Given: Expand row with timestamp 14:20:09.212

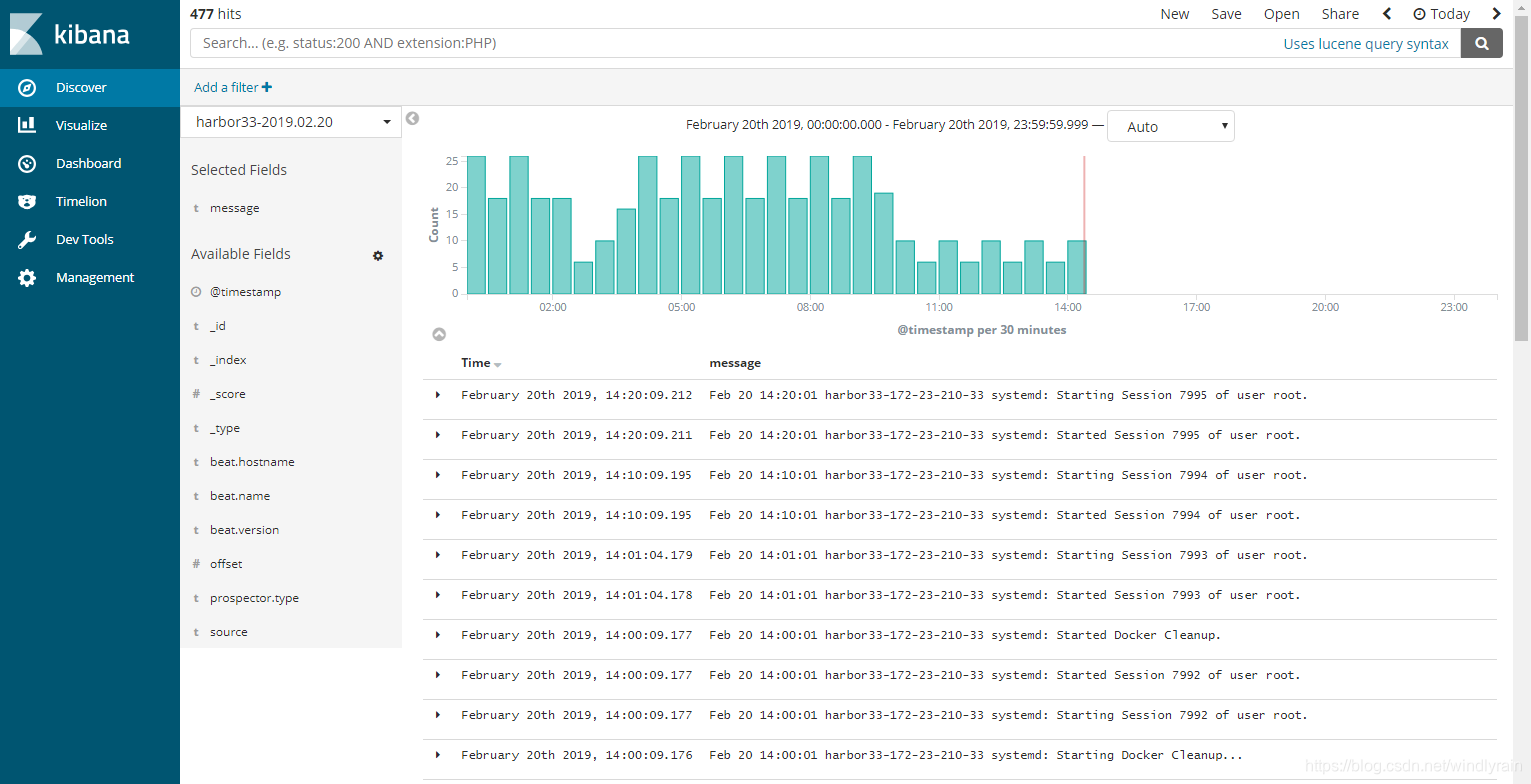Looking at the screenshot, I should pyautogui.click(x=438, y=395).
